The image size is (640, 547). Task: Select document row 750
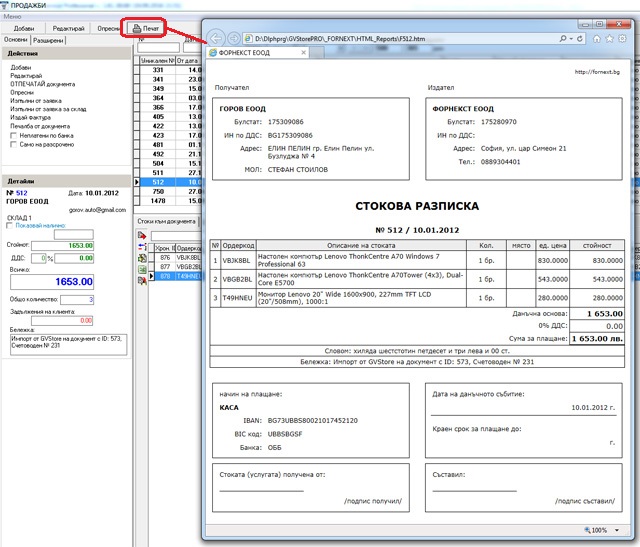pyautogui.click(x=170, y=191)
